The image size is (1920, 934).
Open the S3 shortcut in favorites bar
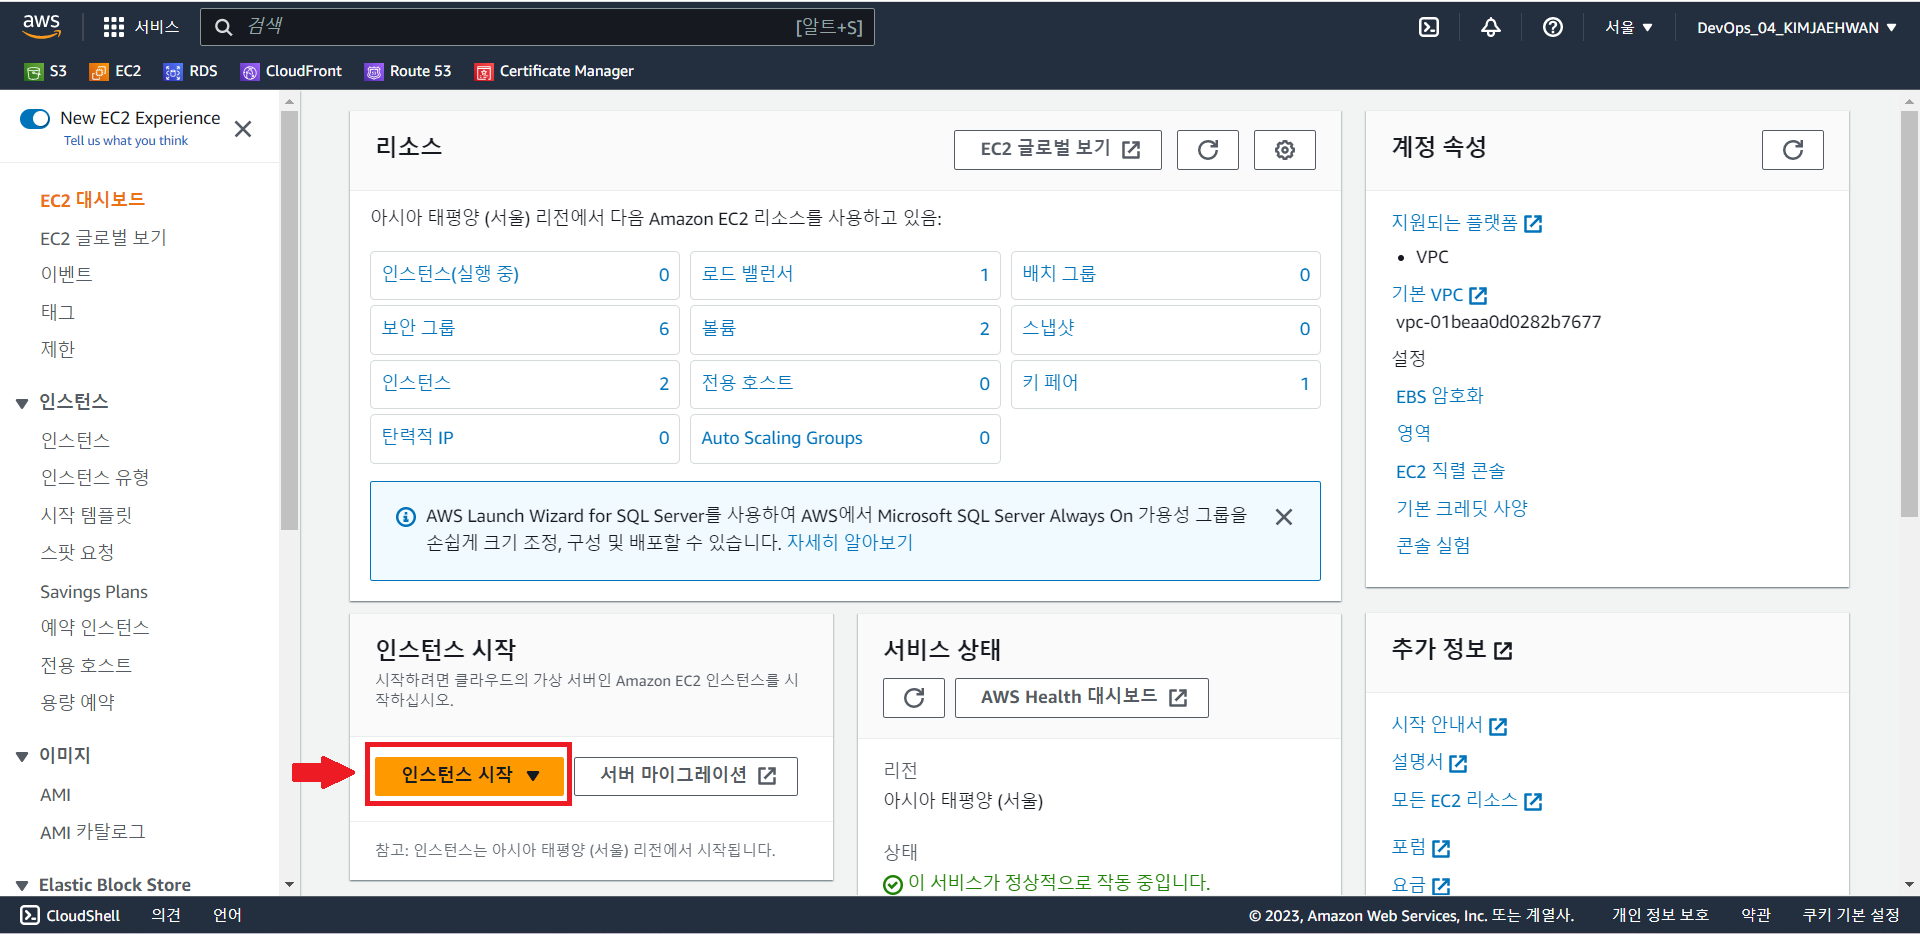coord(46,71)
